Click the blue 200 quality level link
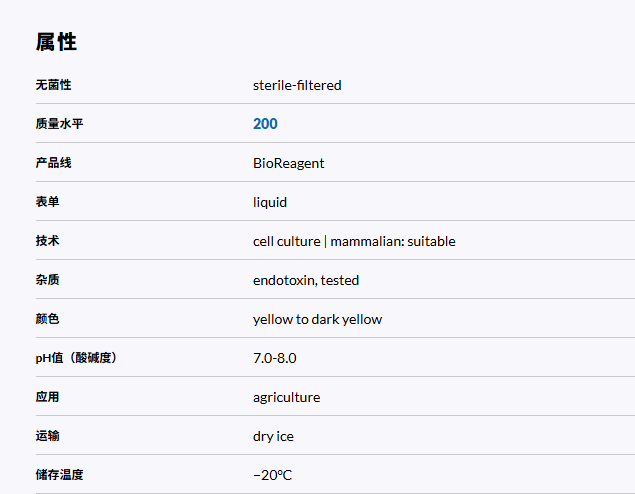This screenshot has height=494, width=635. (x=265, y=124)
